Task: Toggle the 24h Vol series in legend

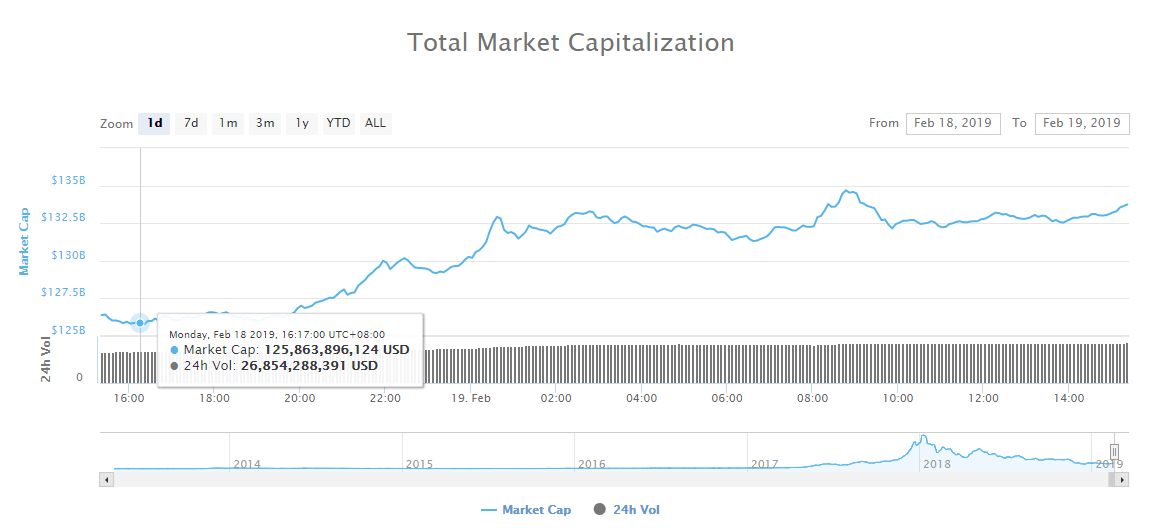Action: (x=636, y=510)
